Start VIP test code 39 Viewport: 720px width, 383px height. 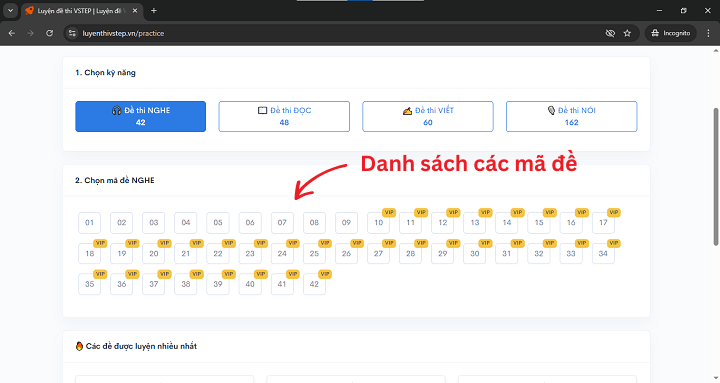tap(218, 284)
